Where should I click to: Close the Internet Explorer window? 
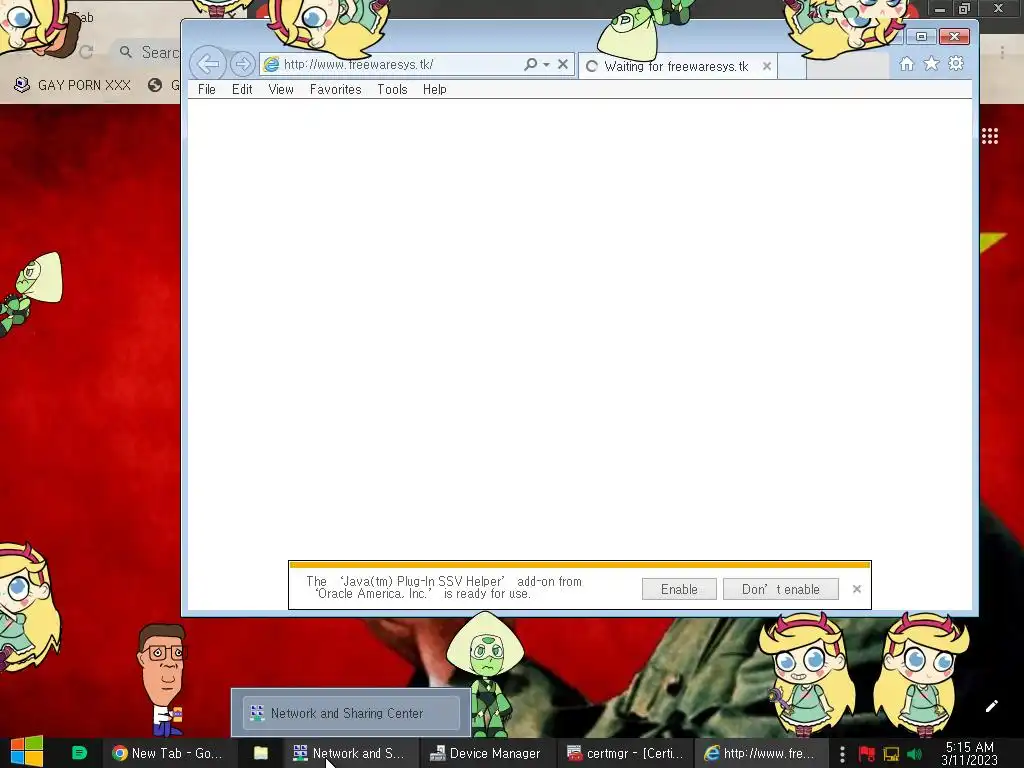point(954,37)
